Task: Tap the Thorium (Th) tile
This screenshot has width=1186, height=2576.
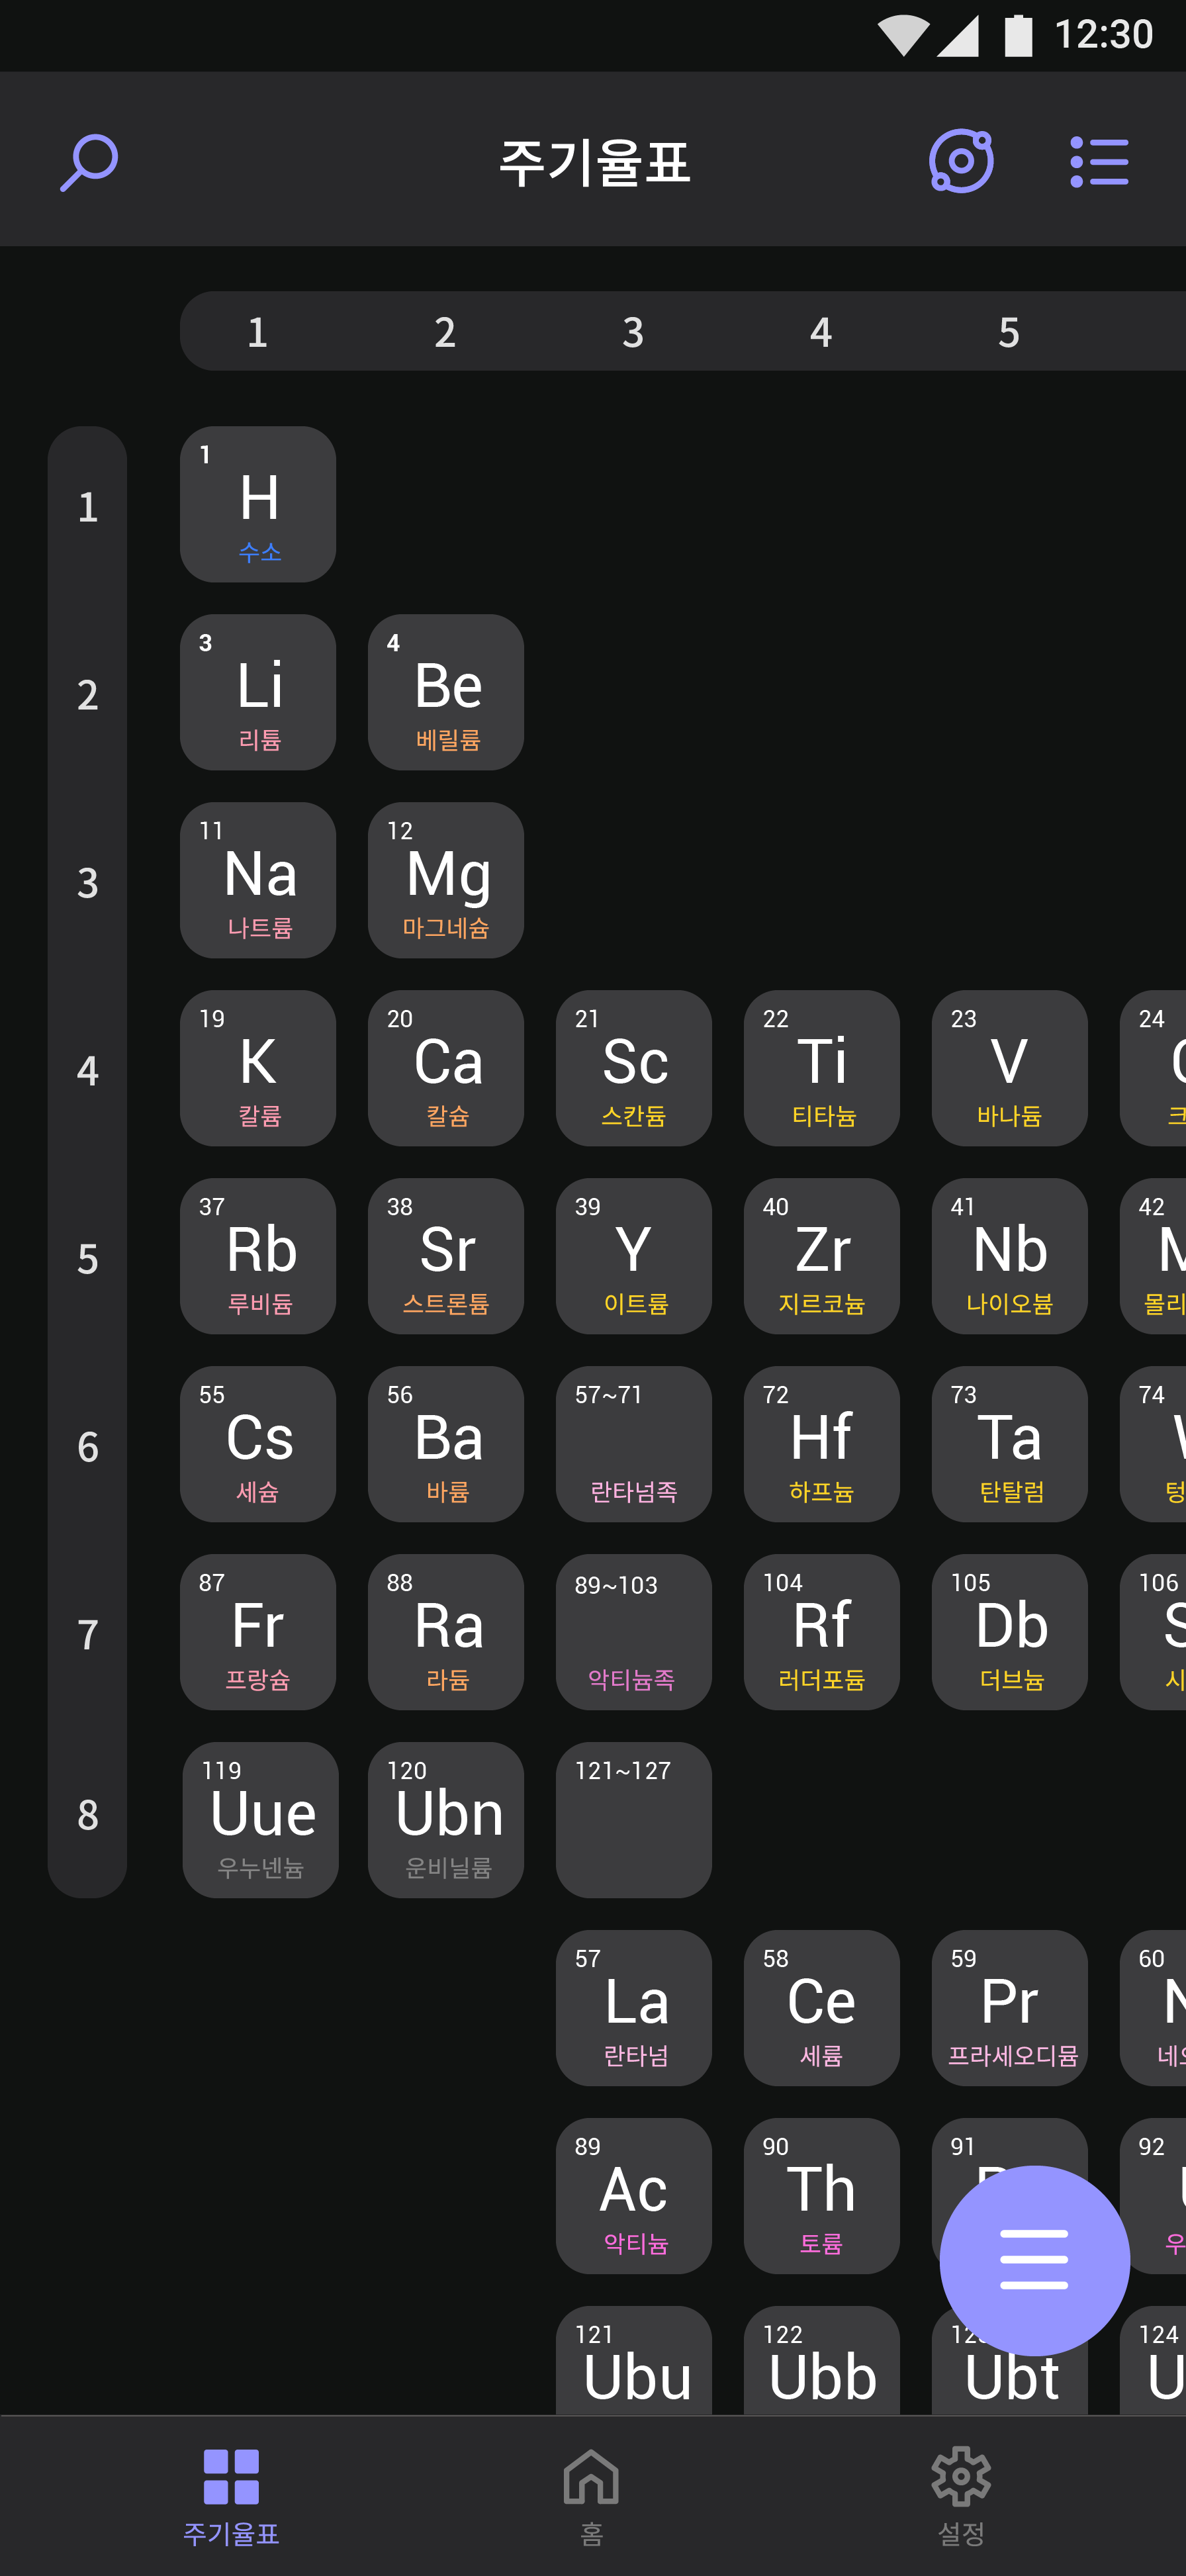Action: click(x=822, y=2196)
